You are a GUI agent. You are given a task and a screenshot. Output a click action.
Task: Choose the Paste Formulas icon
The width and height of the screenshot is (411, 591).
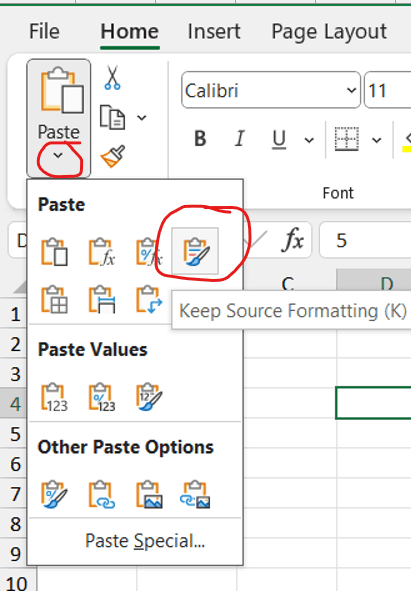click(x=102, y=251)
